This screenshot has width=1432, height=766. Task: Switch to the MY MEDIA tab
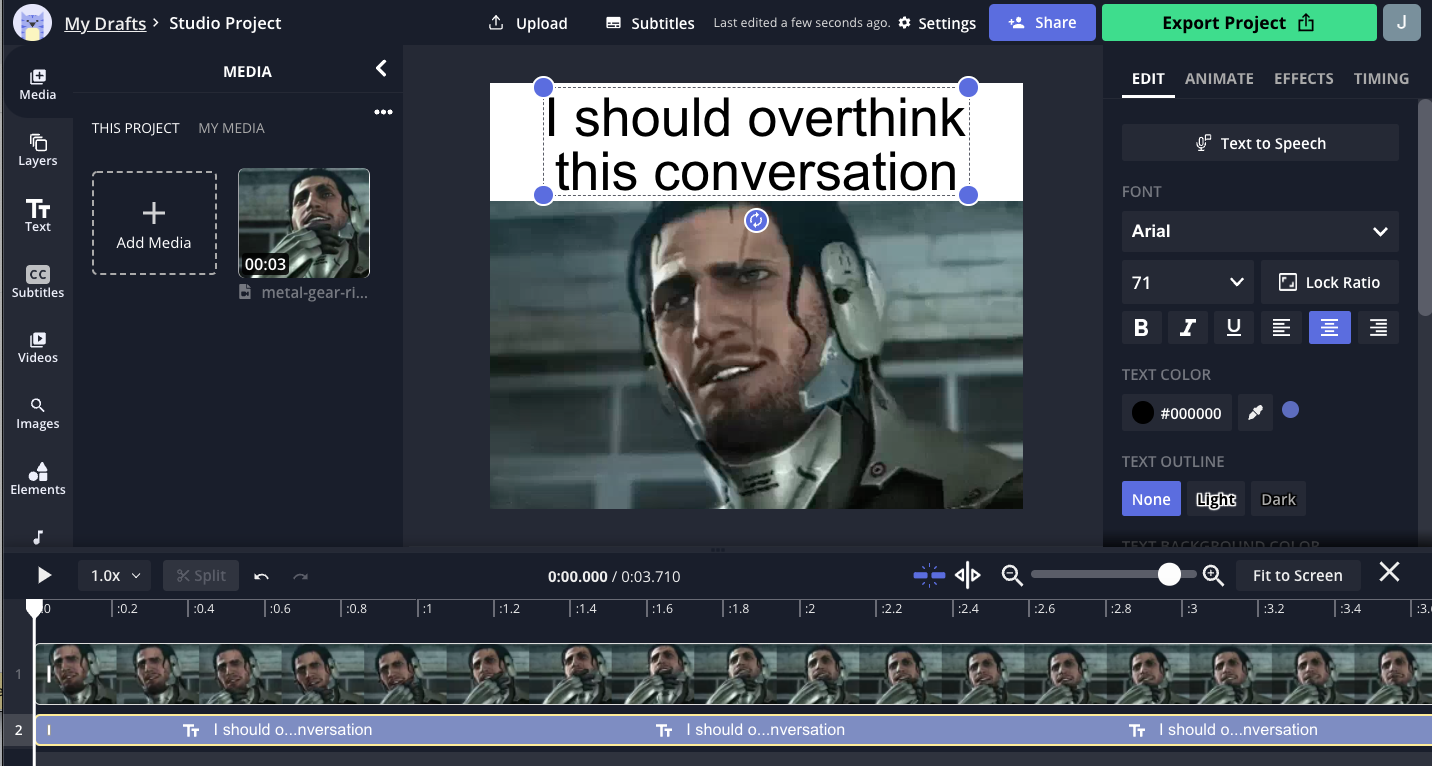[x=231, y=128]
